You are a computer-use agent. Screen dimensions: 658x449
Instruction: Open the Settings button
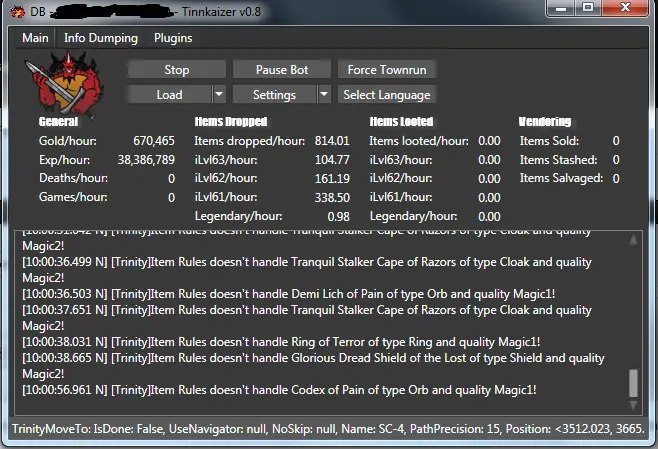click(x=274, y=95)
